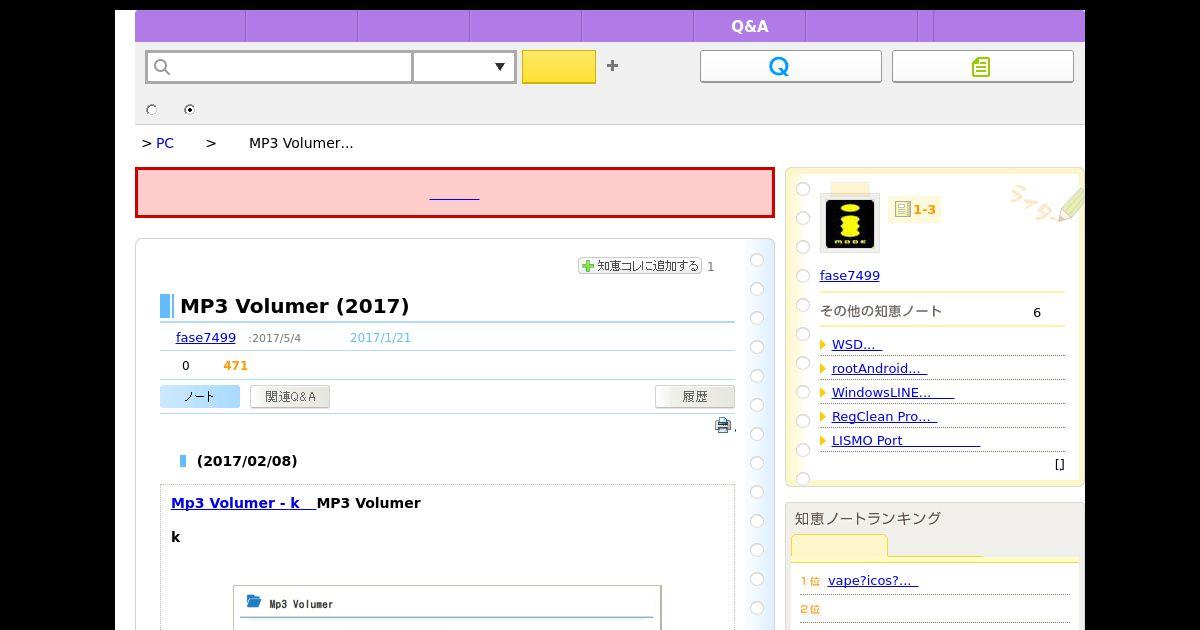Switch to the ノート tab

click(200, 397)
